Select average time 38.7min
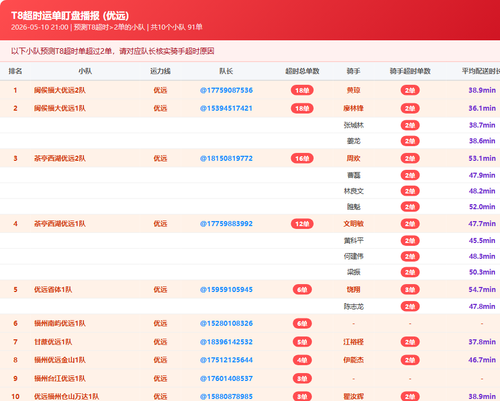This screenshot has width=500, height=401. [482, 125]
